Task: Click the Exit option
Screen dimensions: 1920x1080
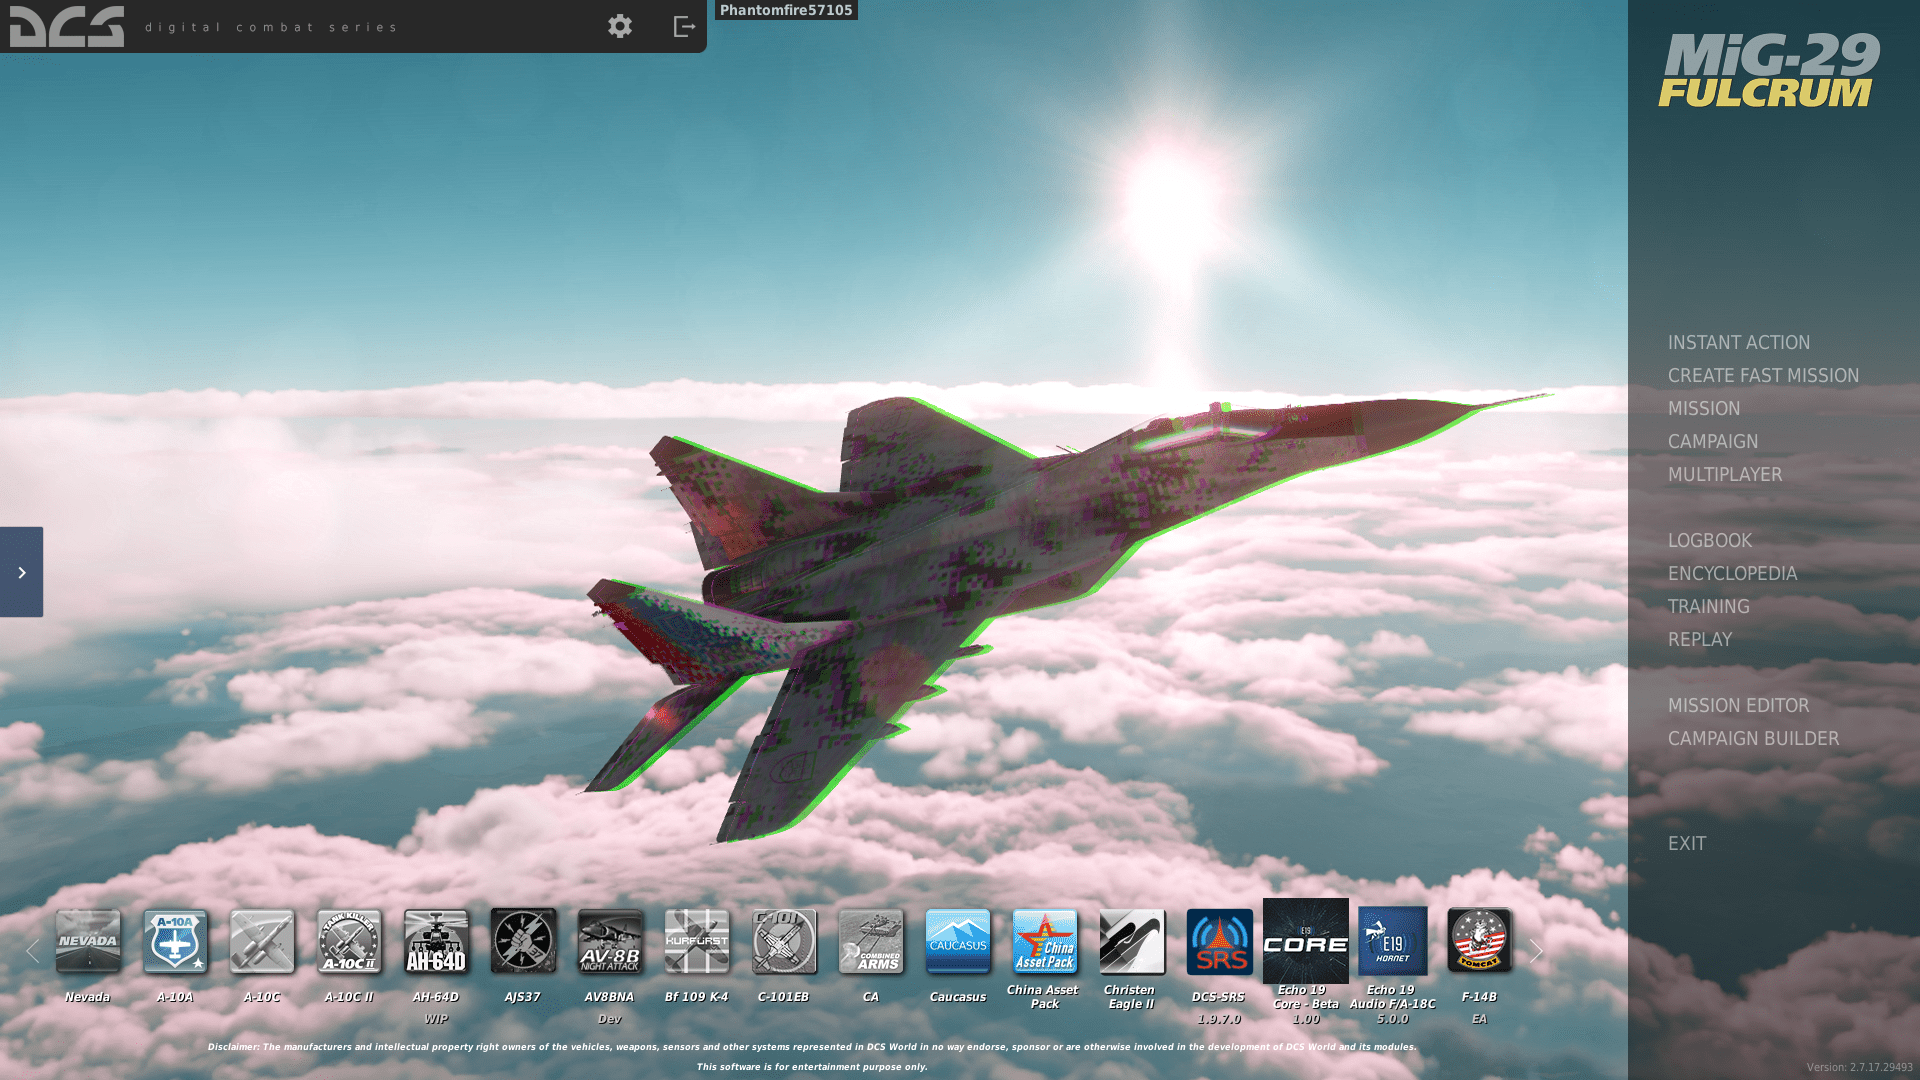Action: (1686, 843)
